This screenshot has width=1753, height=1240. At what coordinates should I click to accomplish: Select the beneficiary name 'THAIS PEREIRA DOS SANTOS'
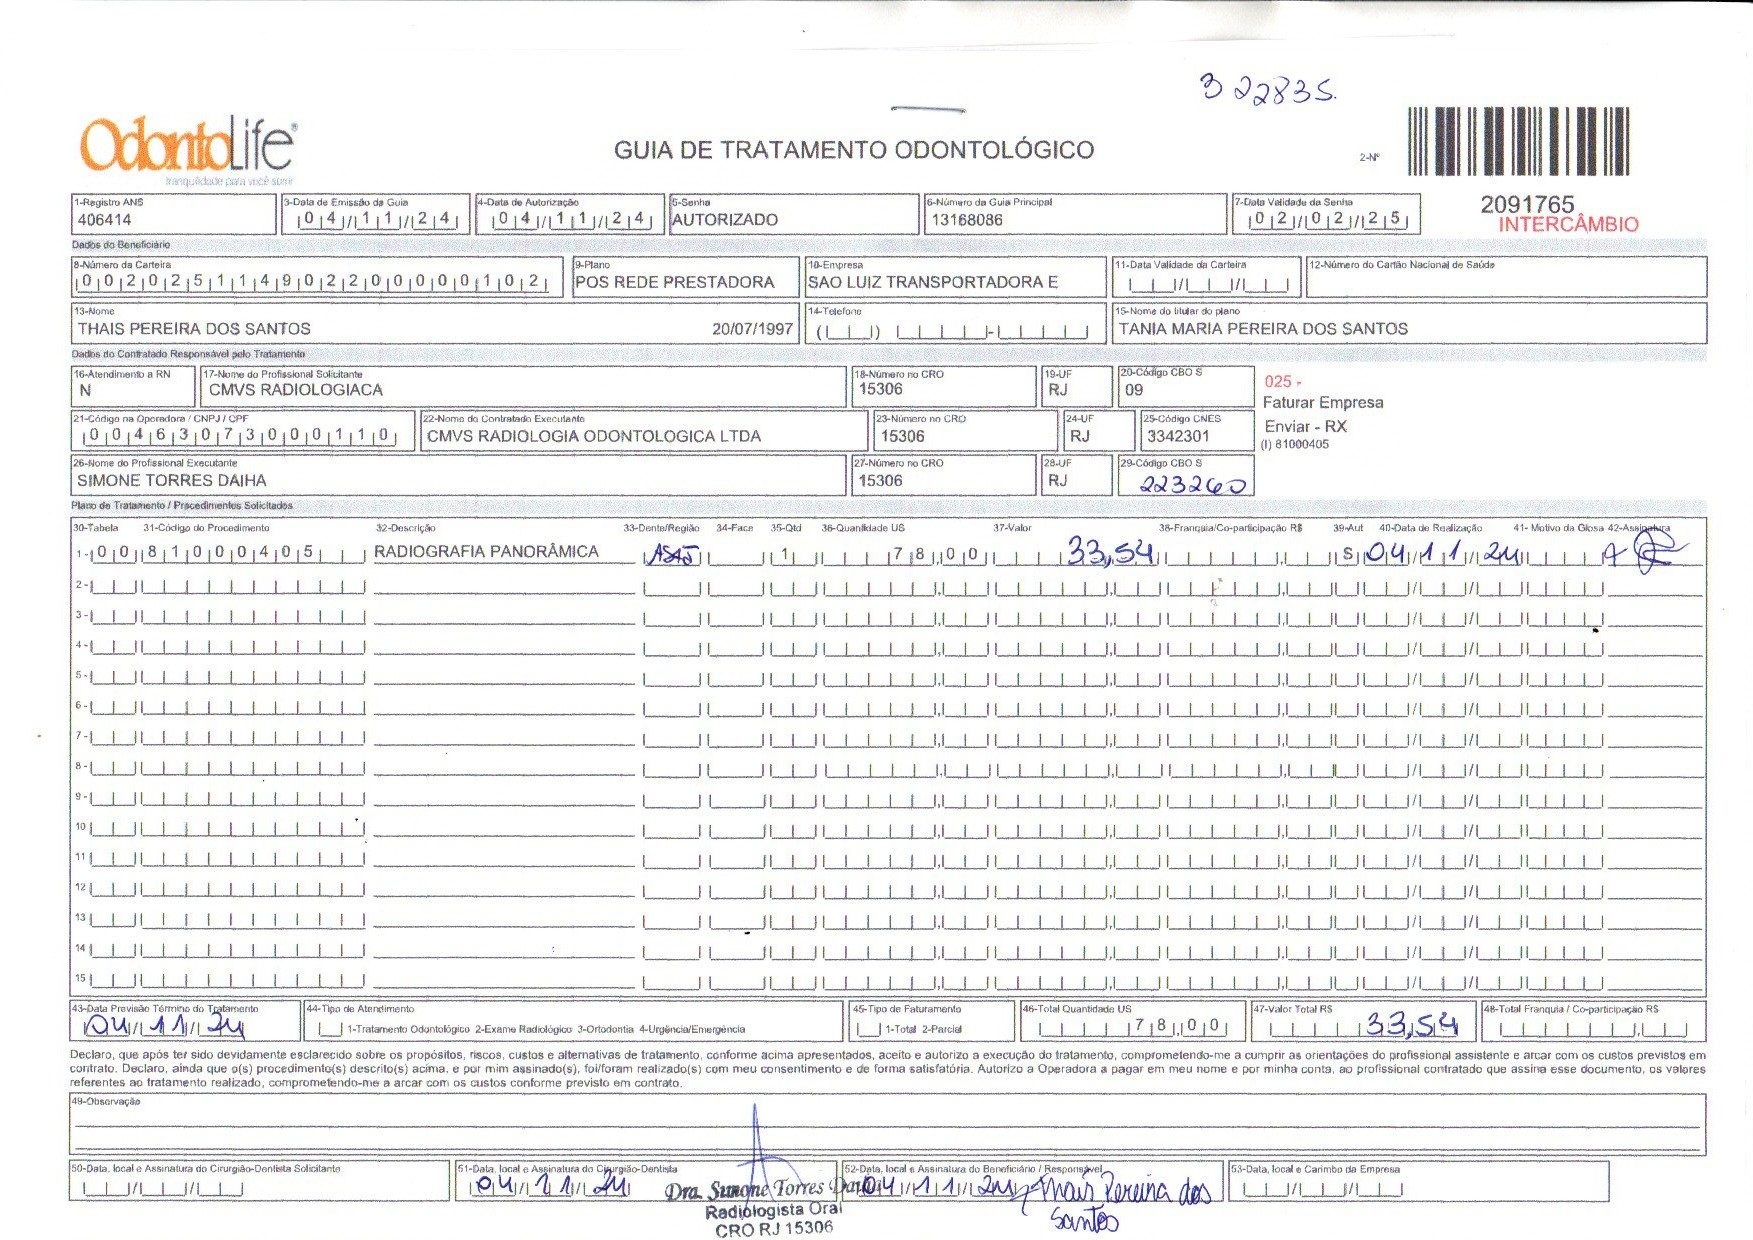(194, 329)
